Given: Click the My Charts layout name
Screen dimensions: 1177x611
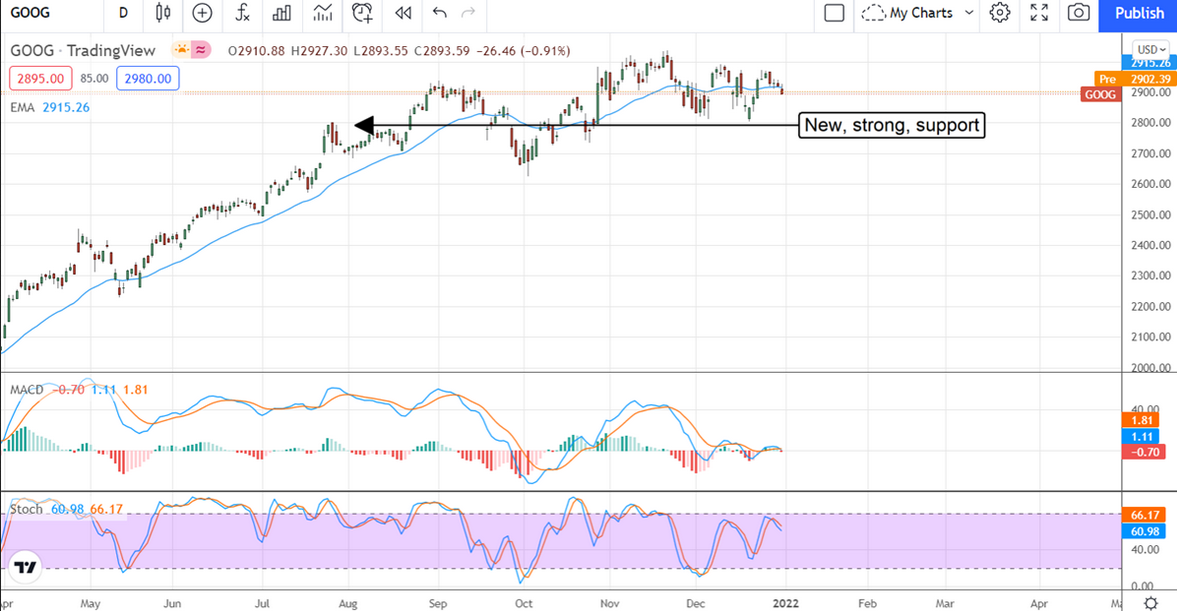Looking at the screenshot, I should [921, 13].
